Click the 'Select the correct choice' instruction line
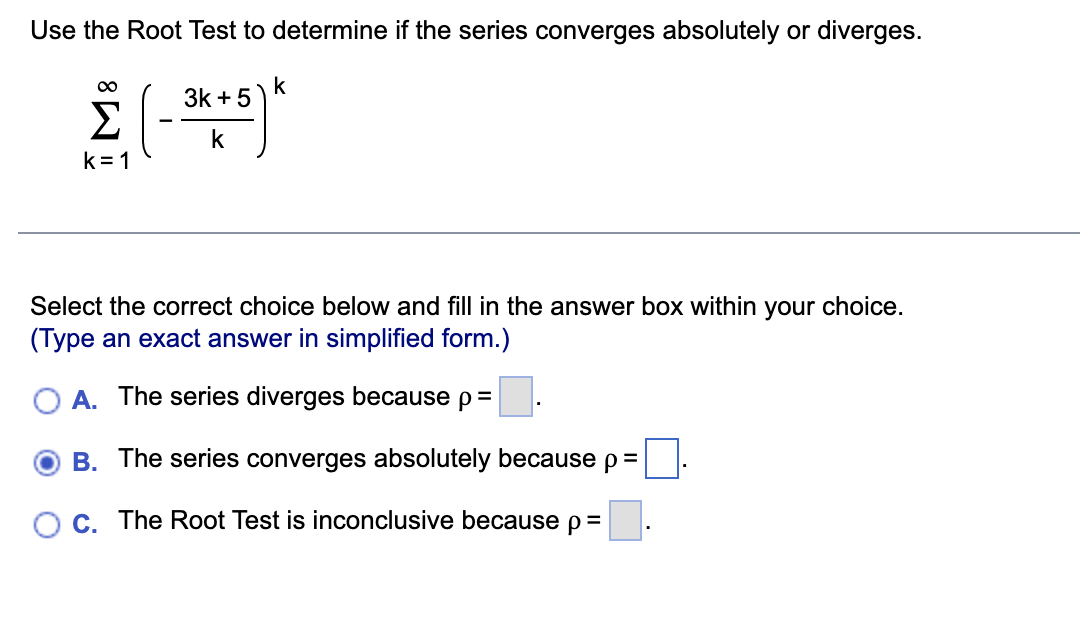The width and height of the screenshot is (1080, 634). click(x=340, y=307)
